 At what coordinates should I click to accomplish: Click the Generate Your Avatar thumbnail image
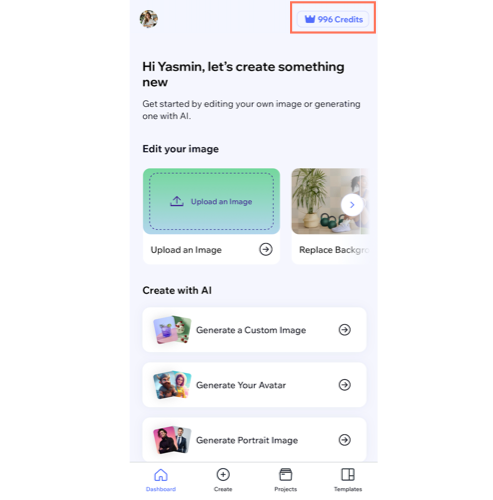click(x=172, y=385)
